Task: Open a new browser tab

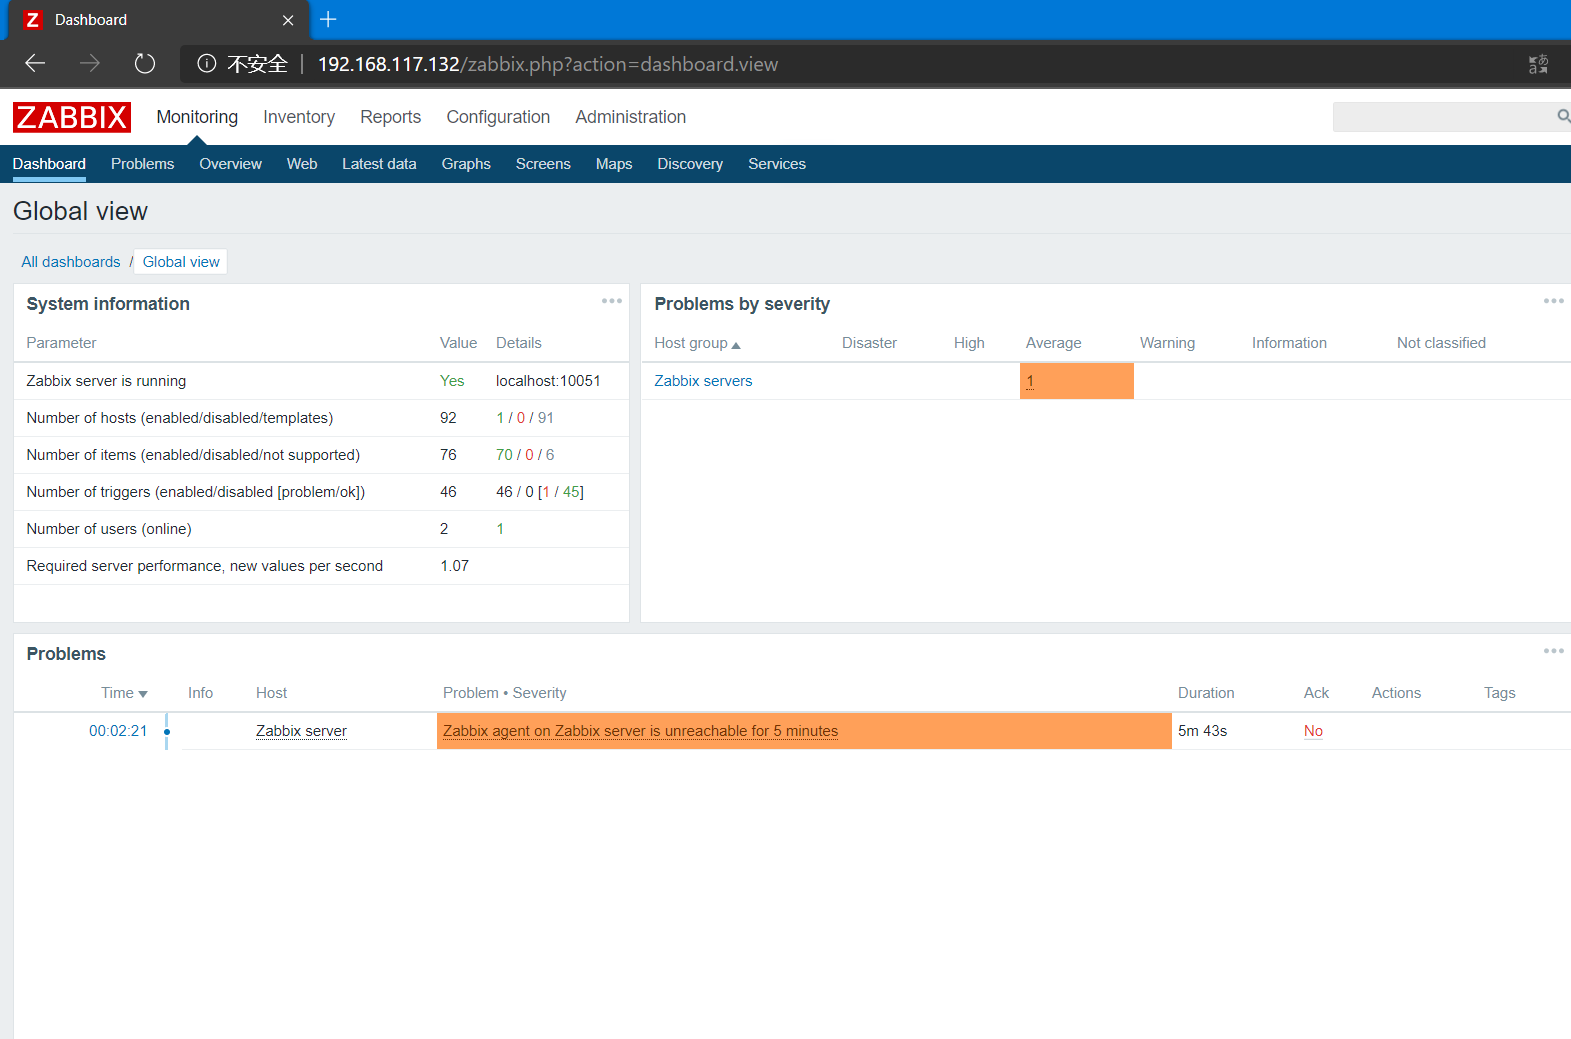Action: [328, 19]
